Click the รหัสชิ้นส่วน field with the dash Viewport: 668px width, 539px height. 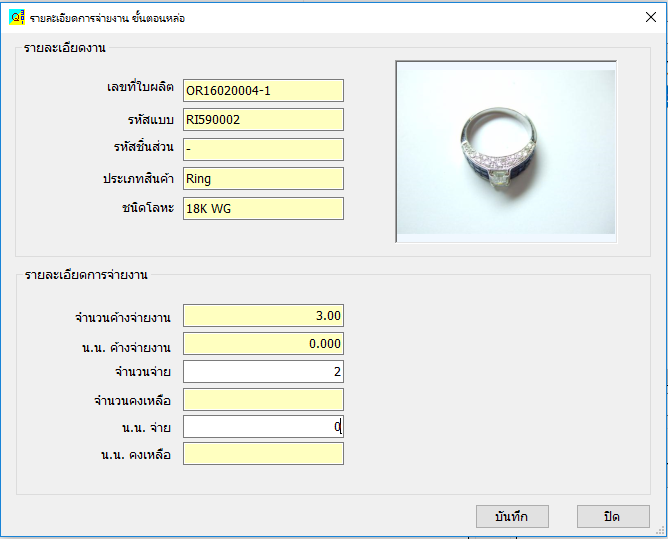click(263, 149)
